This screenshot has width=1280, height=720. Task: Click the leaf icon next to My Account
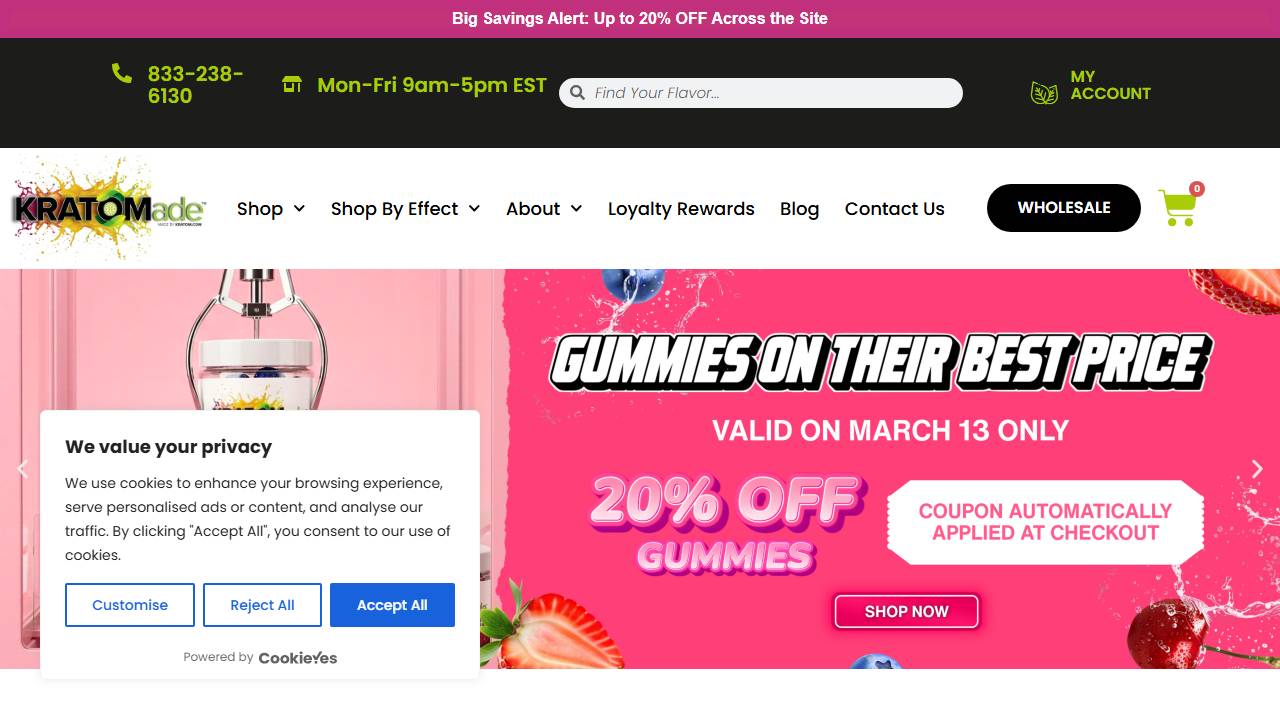(1044, 93)
